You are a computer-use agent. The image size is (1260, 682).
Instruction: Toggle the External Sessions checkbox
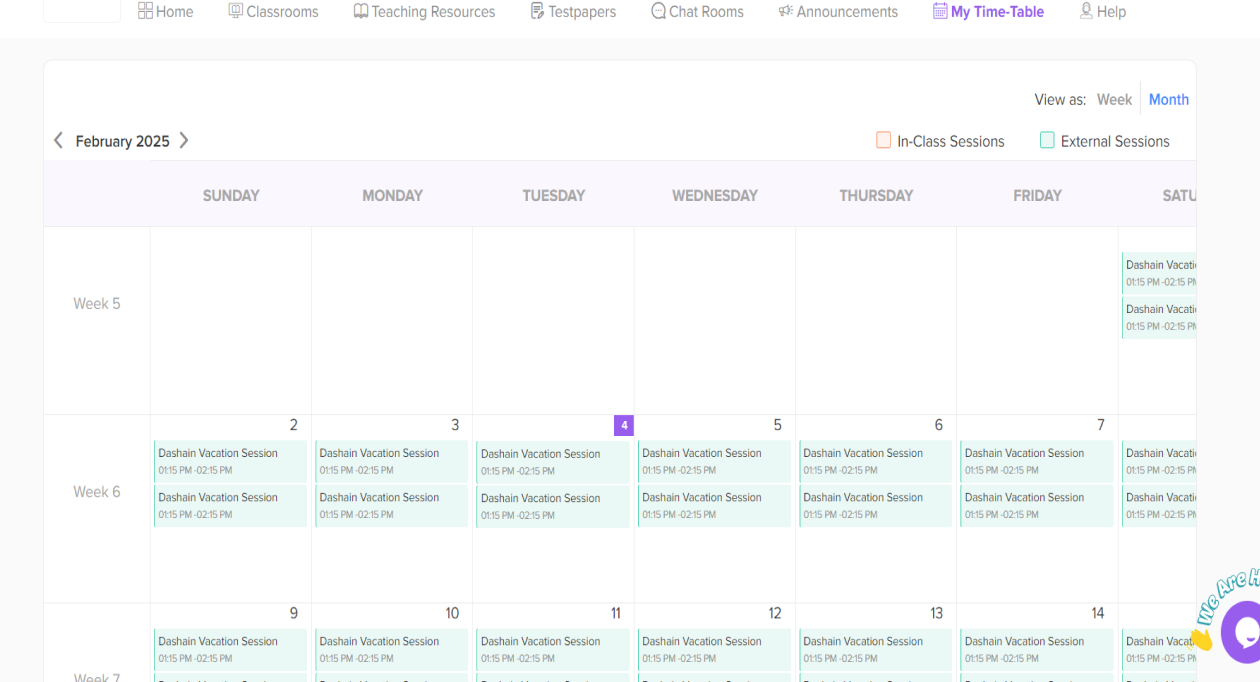click(x=1047, y=140)
